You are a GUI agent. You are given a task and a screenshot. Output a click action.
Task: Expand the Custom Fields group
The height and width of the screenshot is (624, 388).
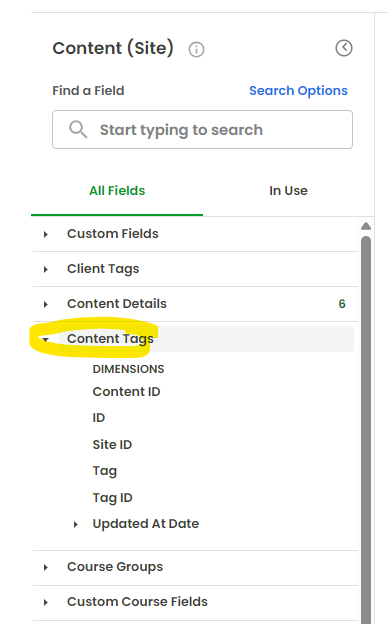(46, 234)
